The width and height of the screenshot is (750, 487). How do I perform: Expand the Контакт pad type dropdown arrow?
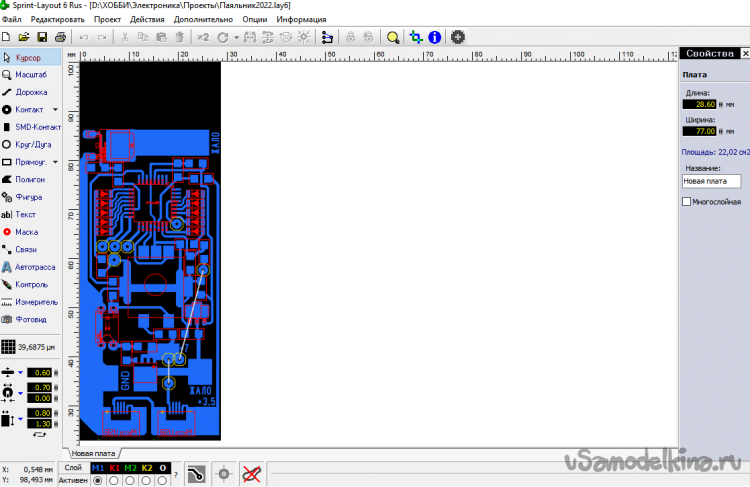55,109
